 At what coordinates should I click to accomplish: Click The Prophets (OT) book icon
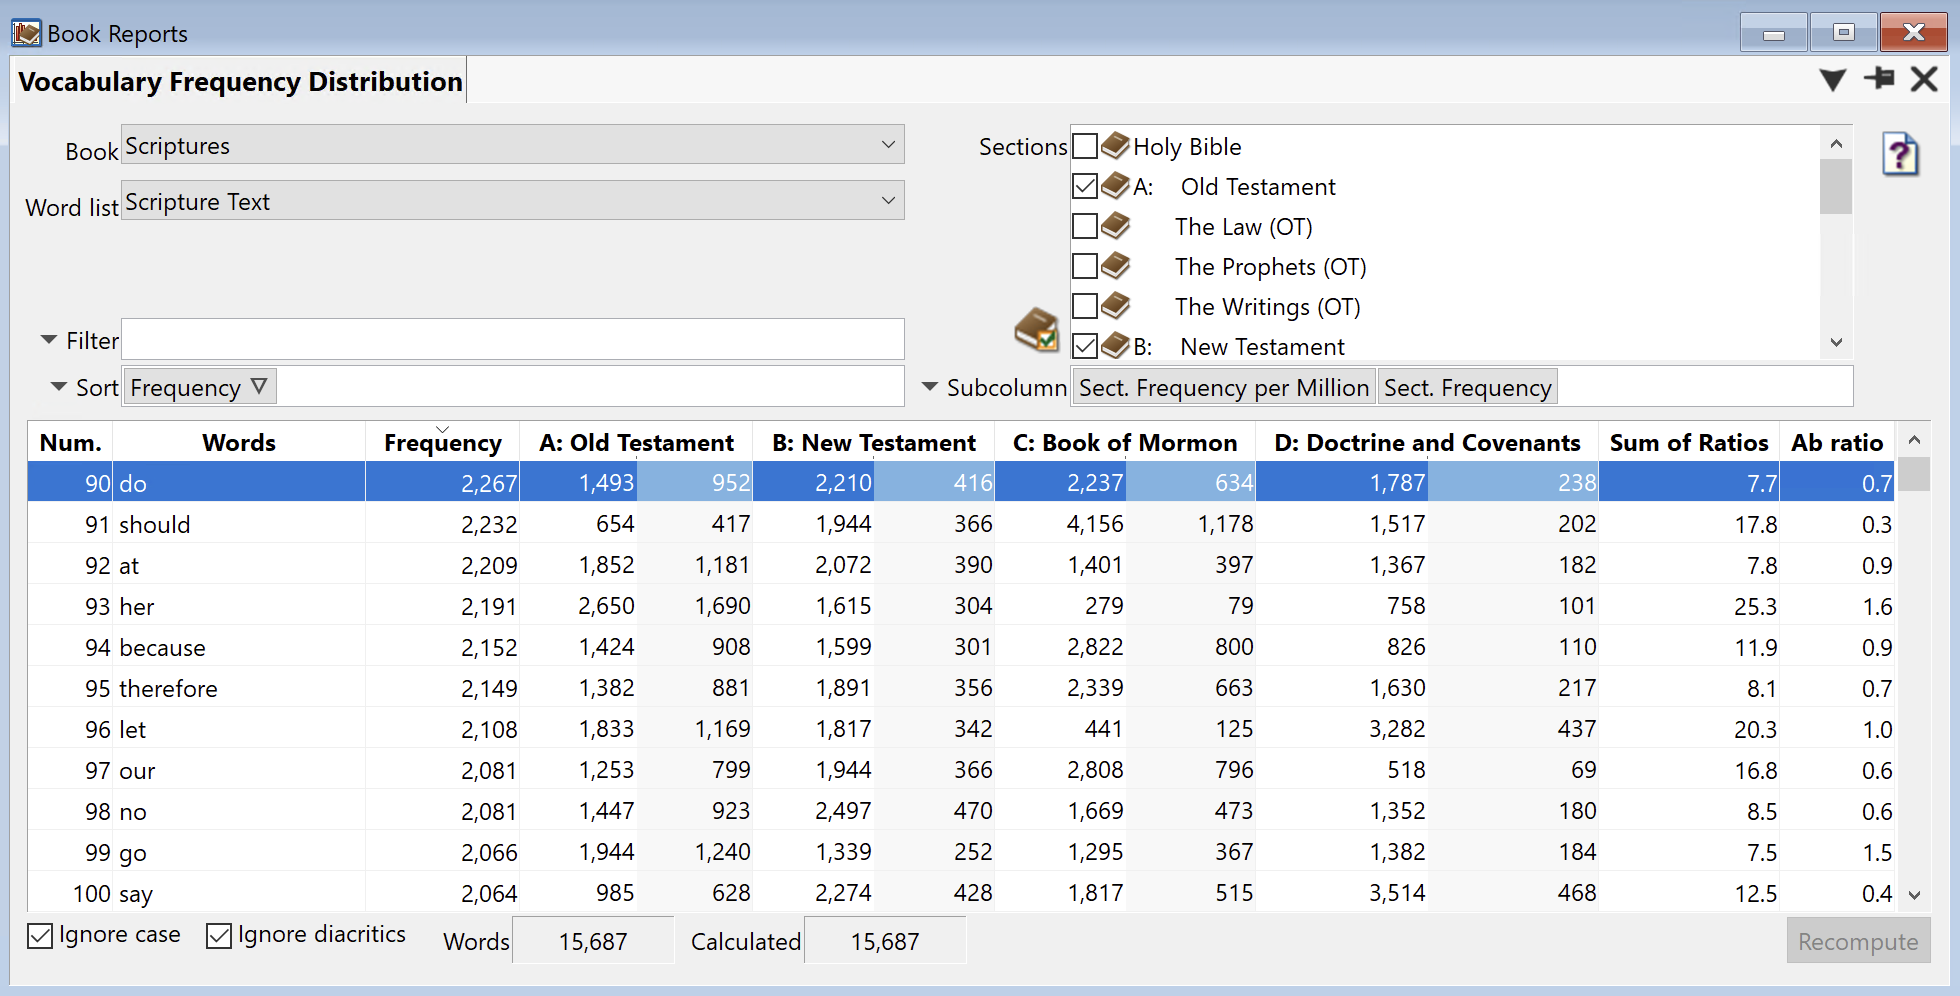coord(1115,266)
